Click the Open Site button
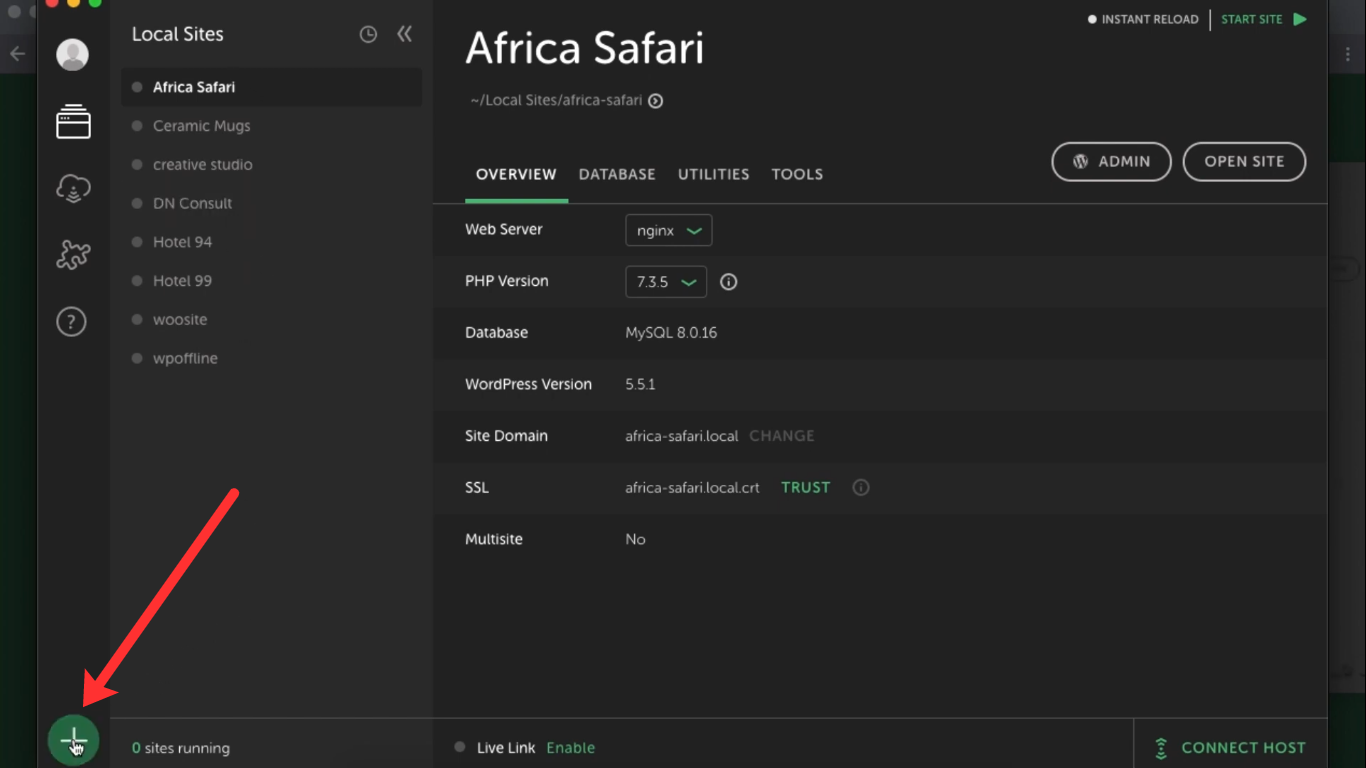The width and height of the screenshot is (1366, 768). click(x=1244, y=162)
